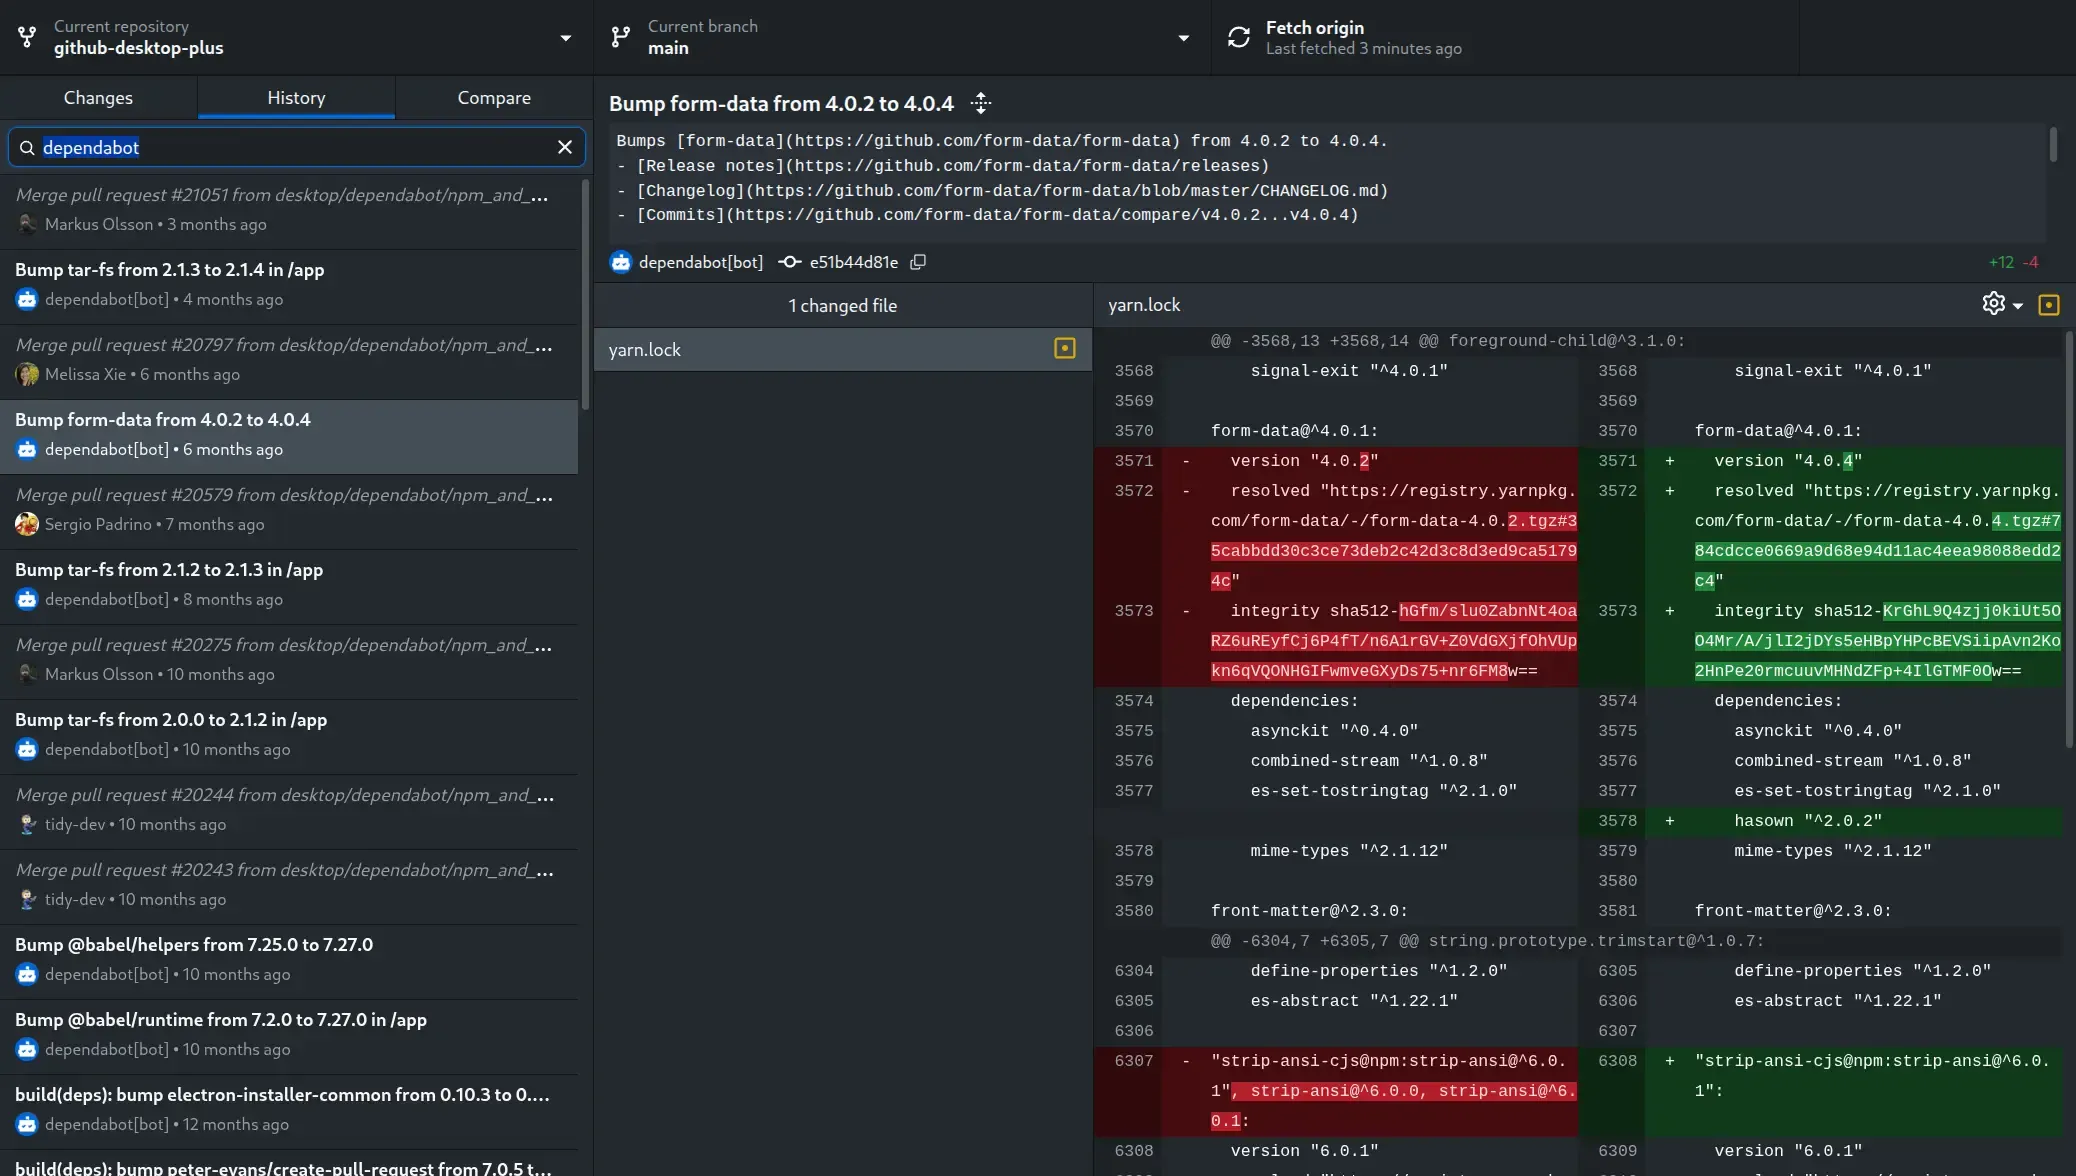Select commit Bump @babel/helpers from 7.25.0 to 7.27.0

[289, 962]
